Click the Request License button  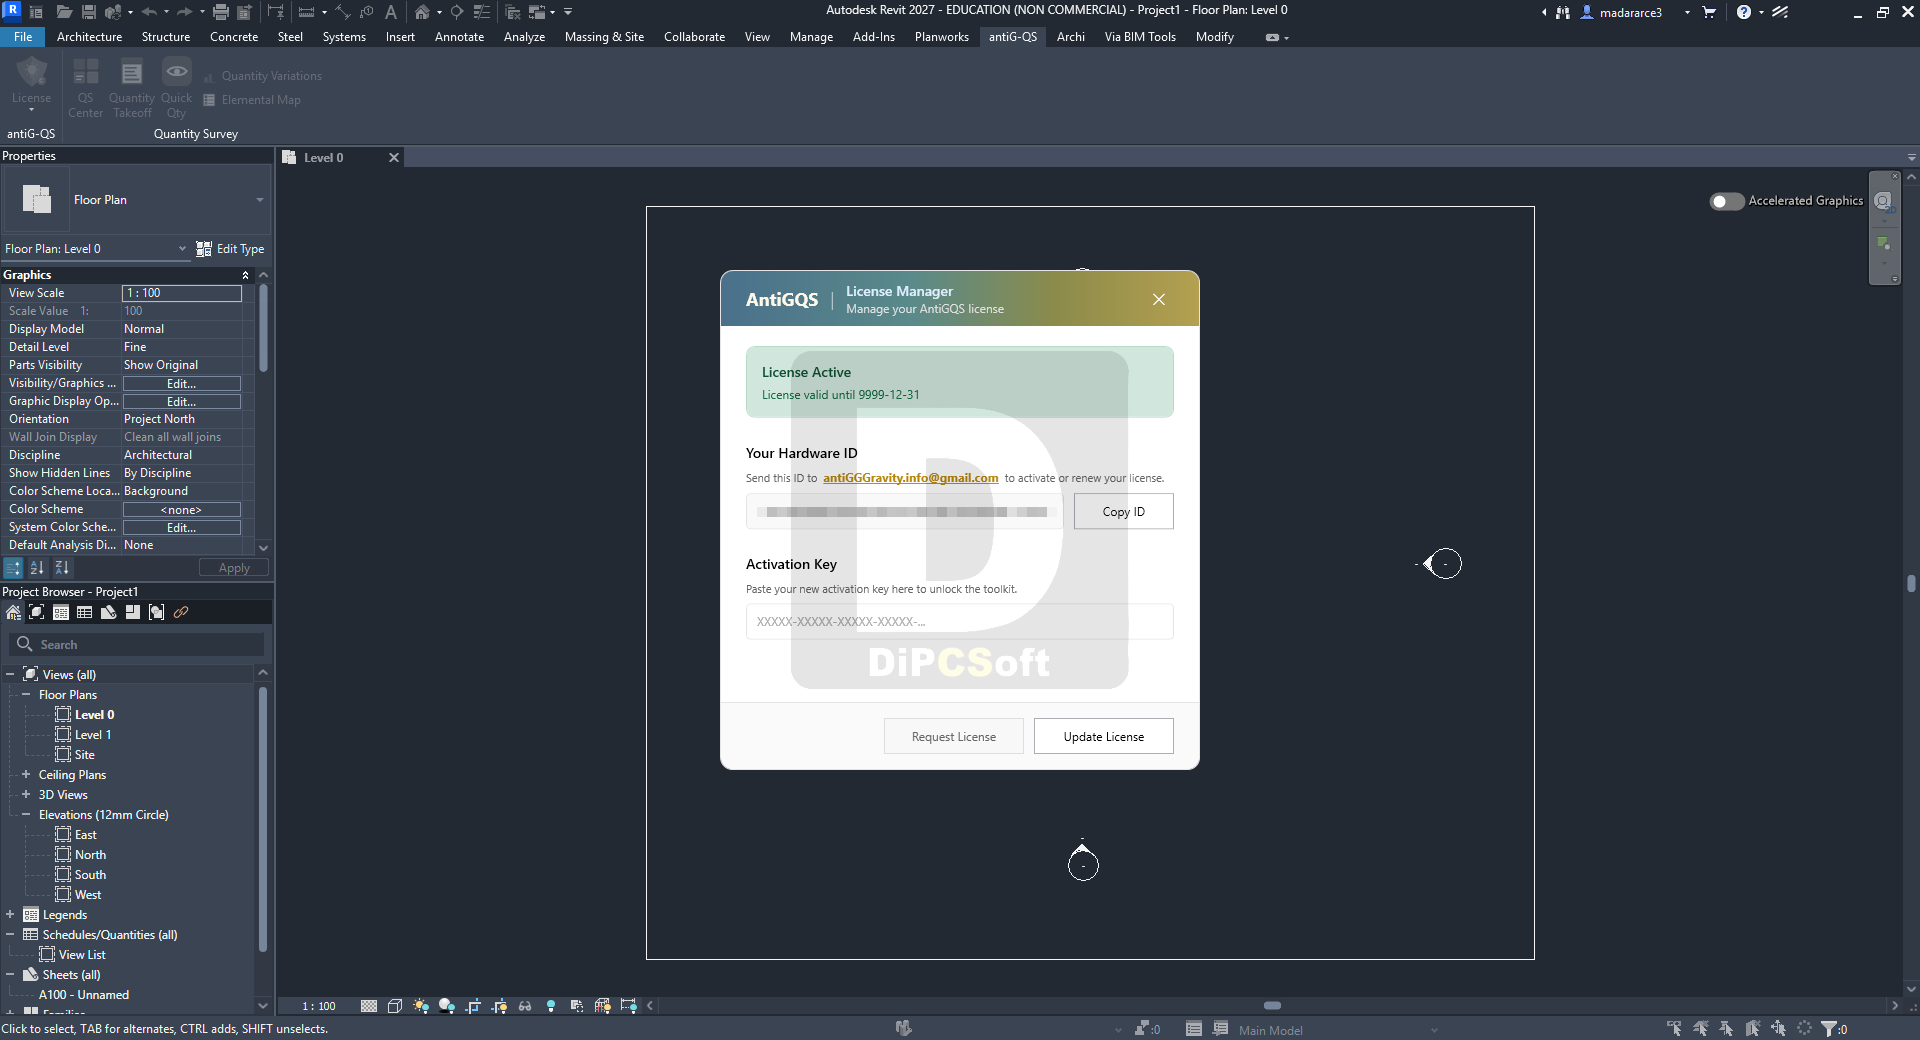(954, 737)
